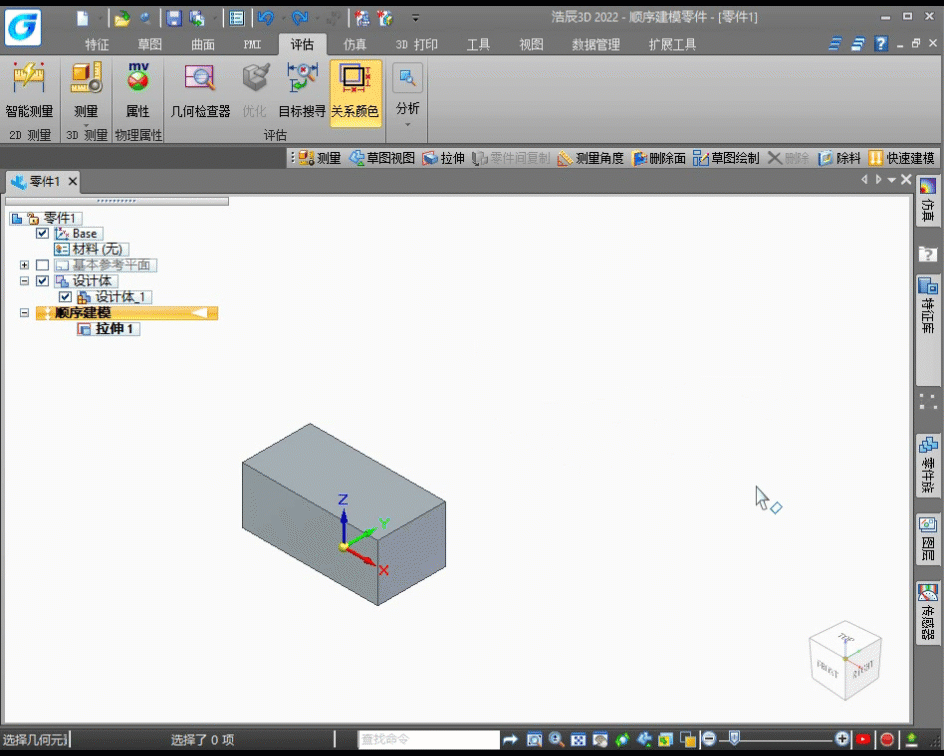
Task: Open the Smart Measure (智能测量) tool
Action: 29,90
